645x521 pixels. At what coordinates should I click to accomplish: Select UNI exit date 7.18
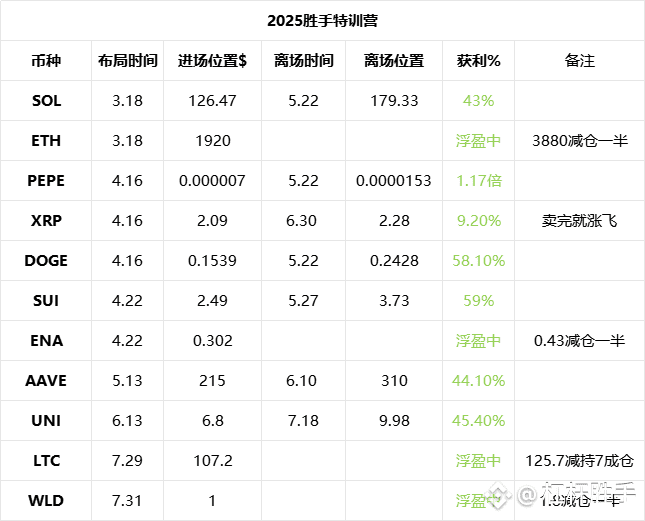pos(304,421)
